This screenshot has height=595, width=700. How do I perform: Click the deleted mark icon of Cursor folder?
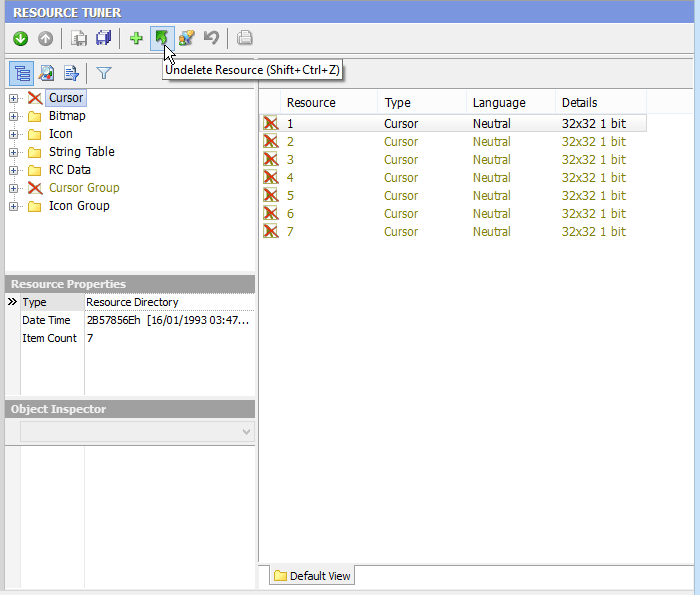click(35, 98)
